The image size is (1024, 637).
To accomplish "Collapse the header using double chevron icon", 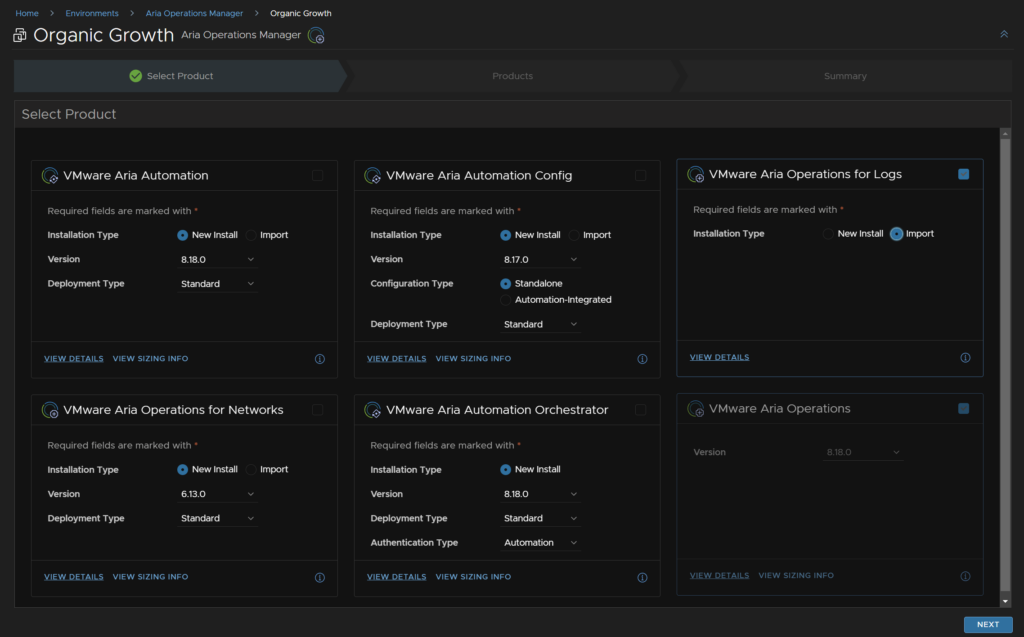I will (1004, 34).
